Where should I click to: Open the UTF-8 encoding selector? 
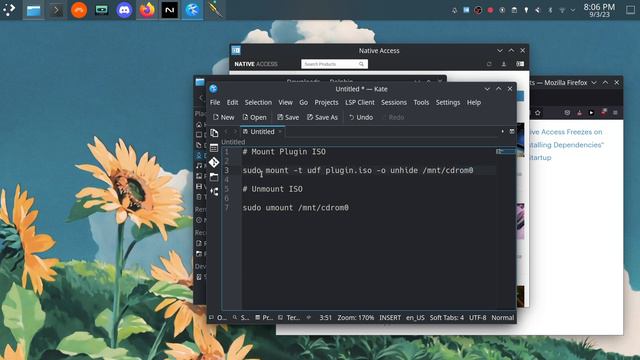(478, 318)
